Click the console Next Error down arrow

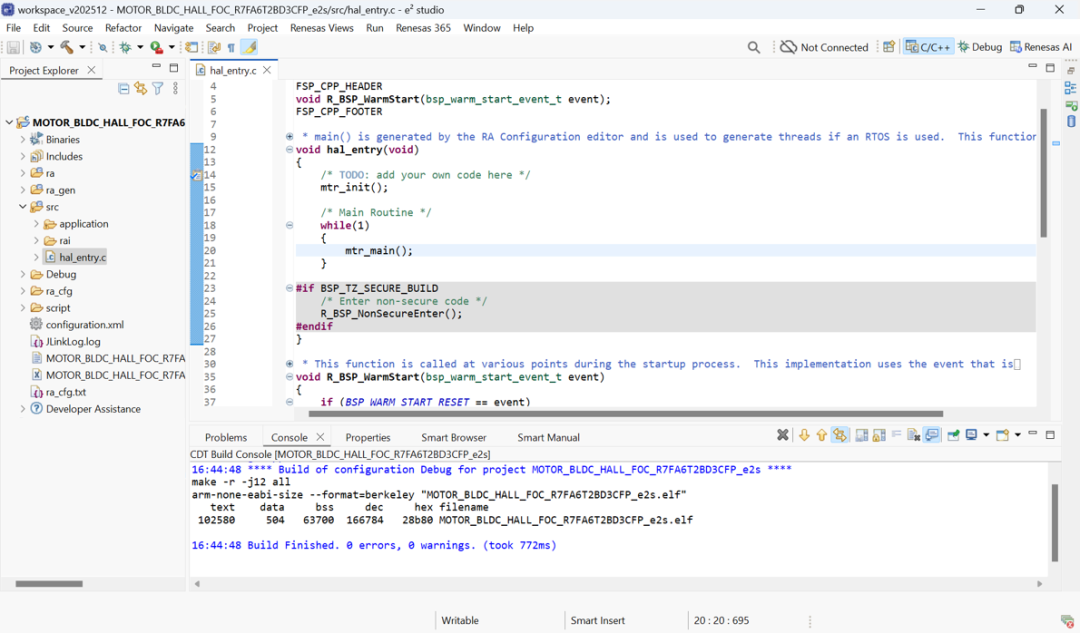tap(804, 435)
